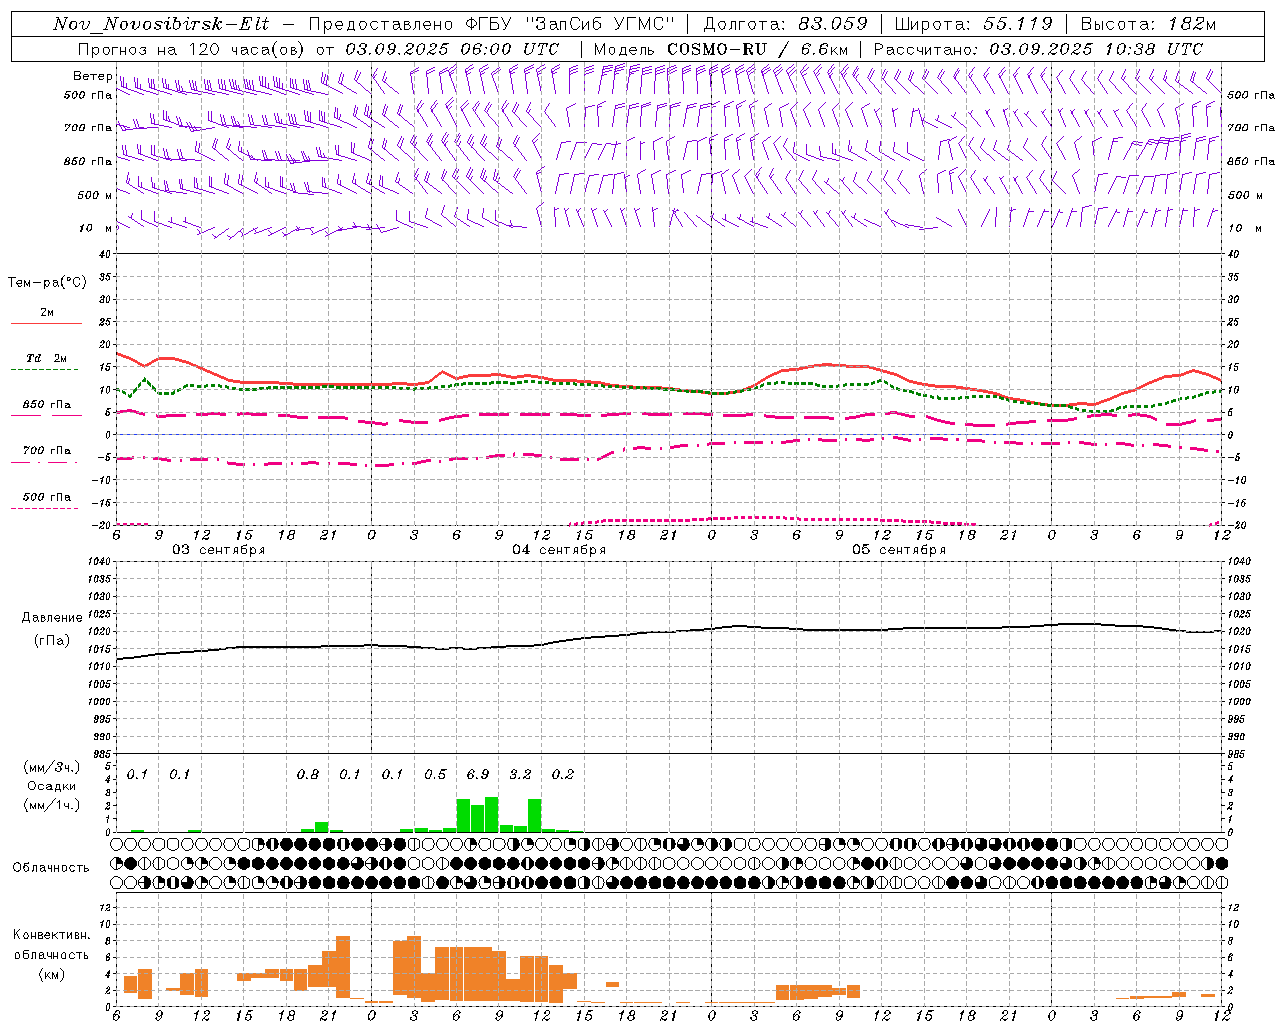
Task: Select the calculated time "03.09.2025 10:38 UTC"
Action: [1096, 49]
